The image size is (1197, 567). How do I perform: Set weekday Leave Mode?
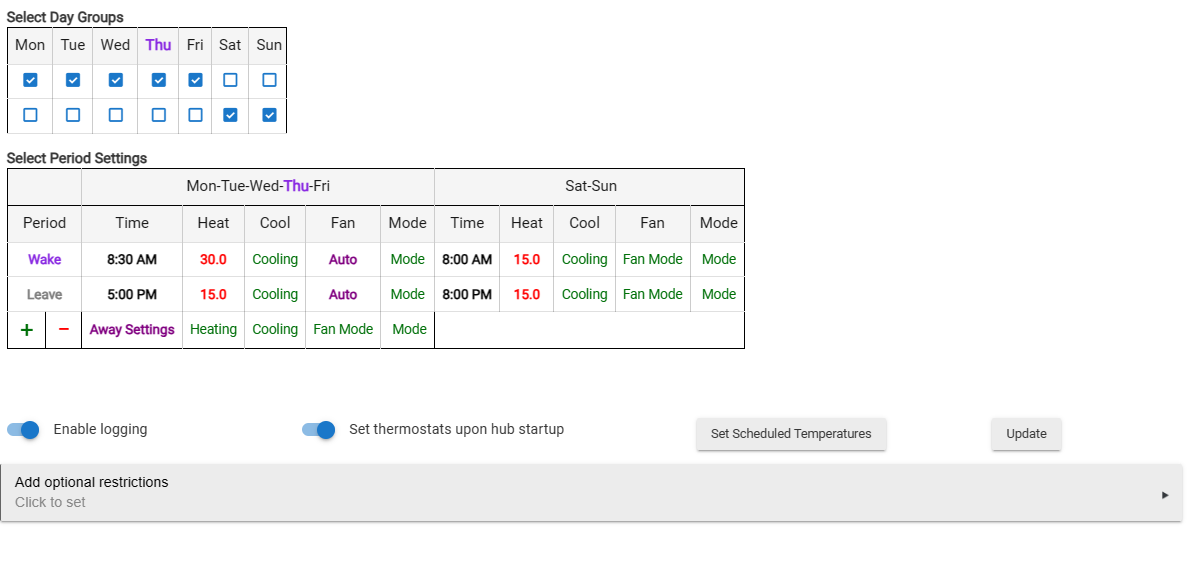408,295
